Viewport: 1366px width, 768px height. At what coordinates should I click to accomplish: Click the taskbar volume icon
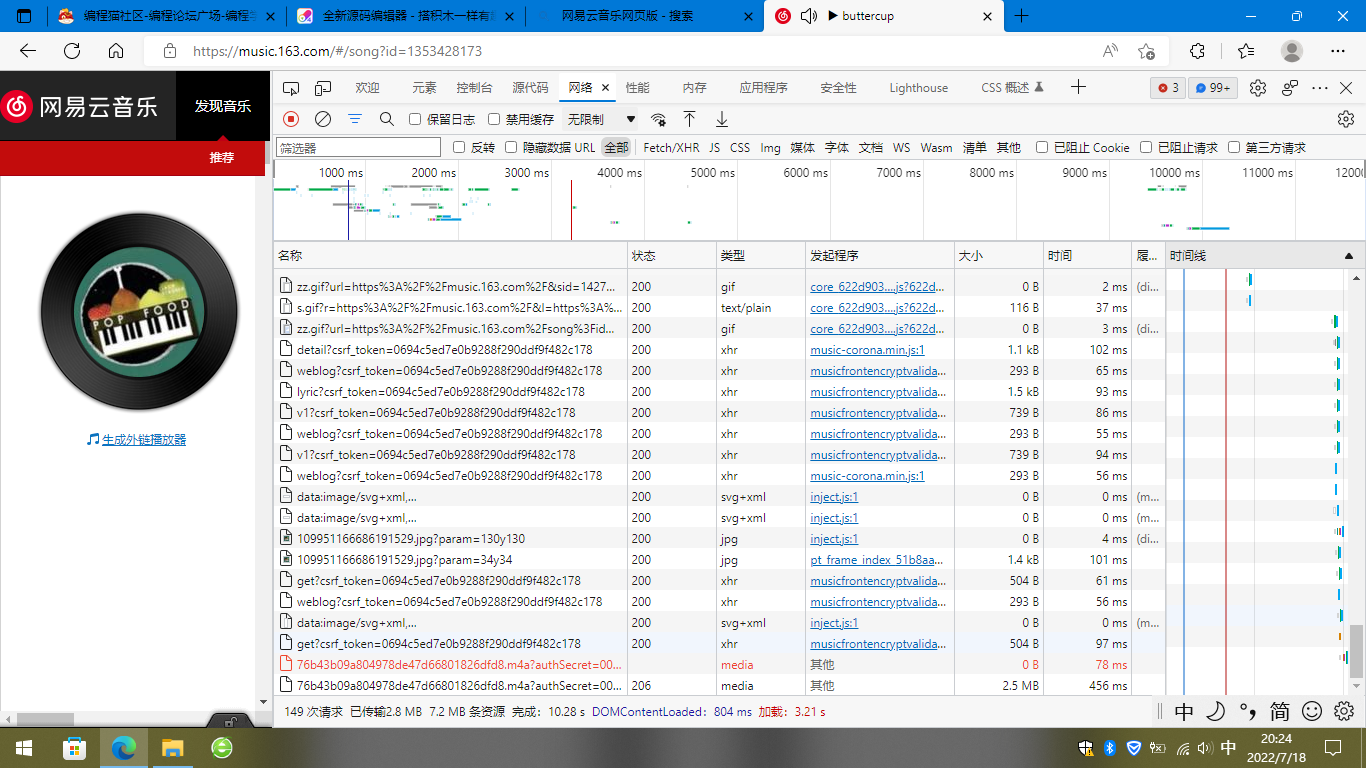[x=1205, y=748]
